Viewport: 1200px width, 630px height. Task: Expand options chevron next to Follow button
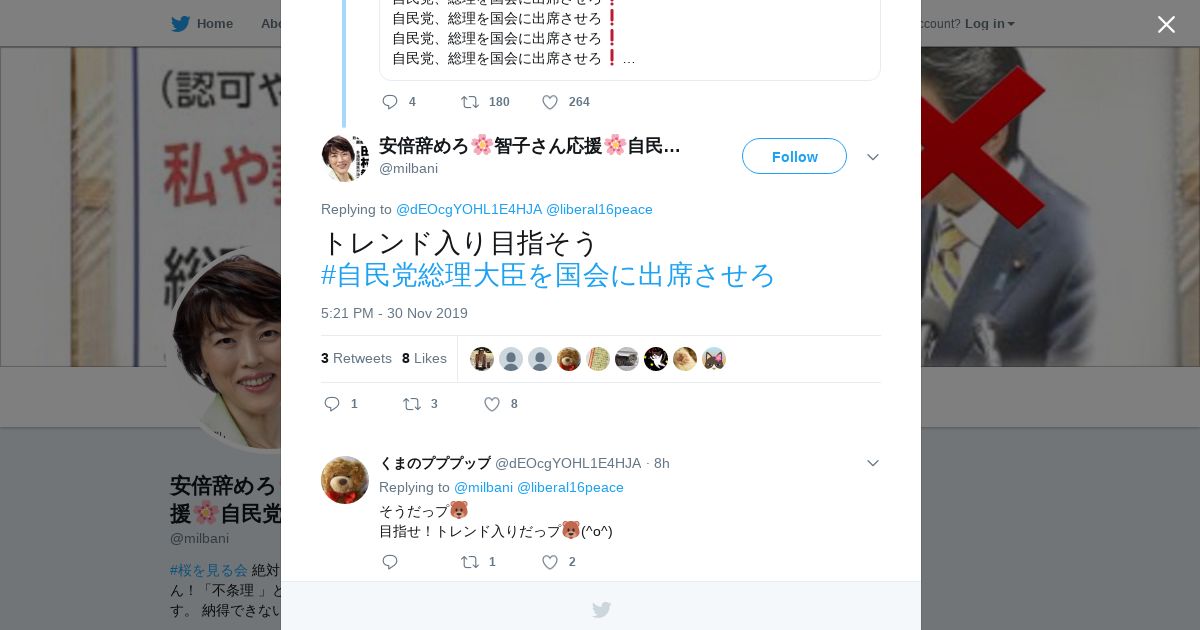873,157
